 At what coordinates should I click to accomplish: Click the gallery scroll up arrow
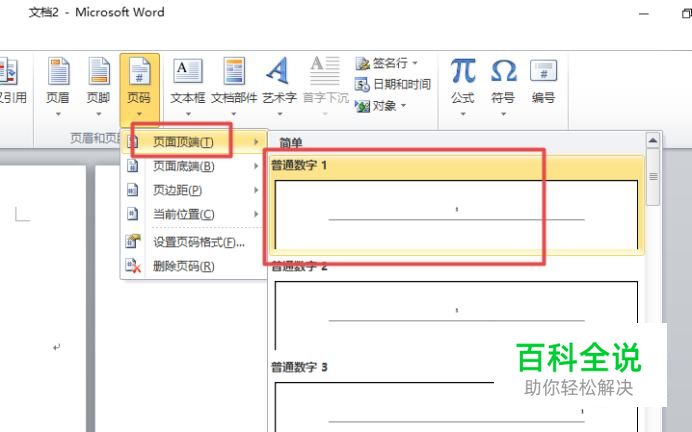point(653,141)
